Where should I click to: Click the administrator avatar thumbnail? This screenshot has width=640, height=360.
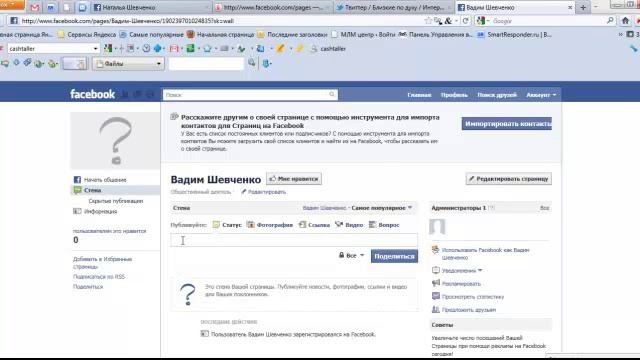click(437, 227)
